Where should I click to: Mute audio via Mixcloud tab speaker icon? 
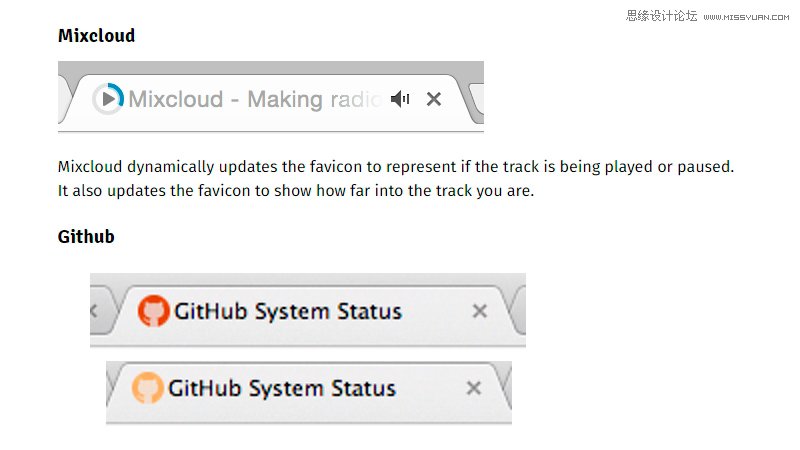(401, 98)
